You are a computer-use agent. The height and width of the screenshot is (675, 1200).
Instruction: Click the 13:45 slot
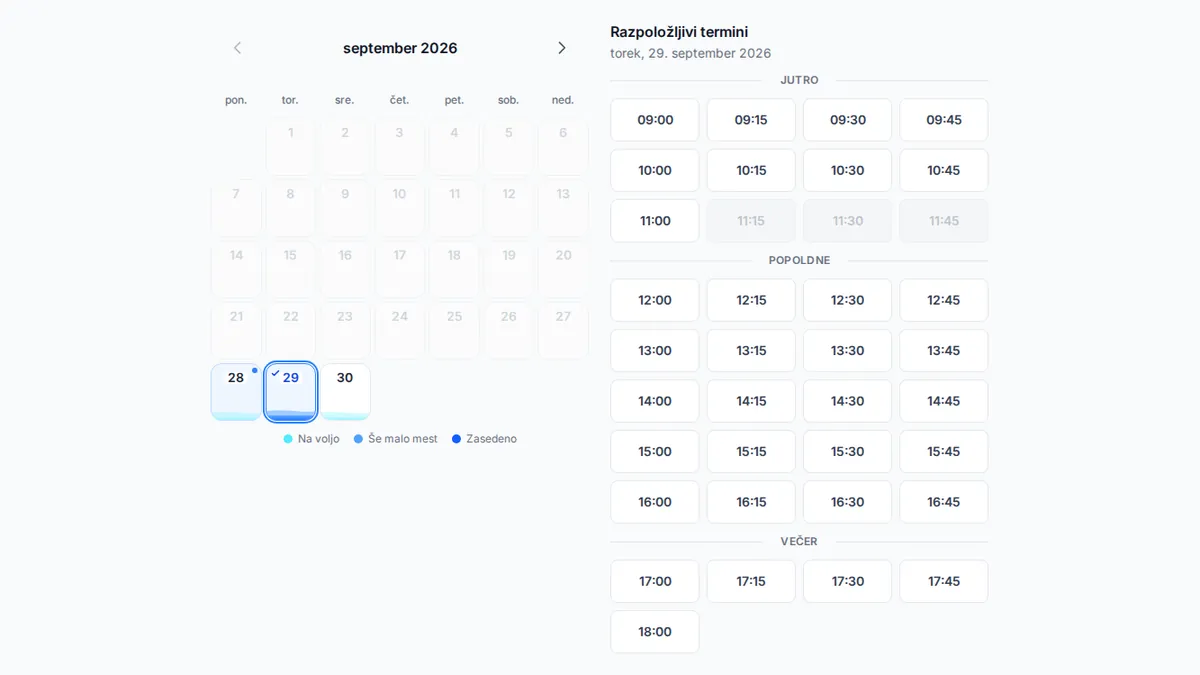pos(944,351)
